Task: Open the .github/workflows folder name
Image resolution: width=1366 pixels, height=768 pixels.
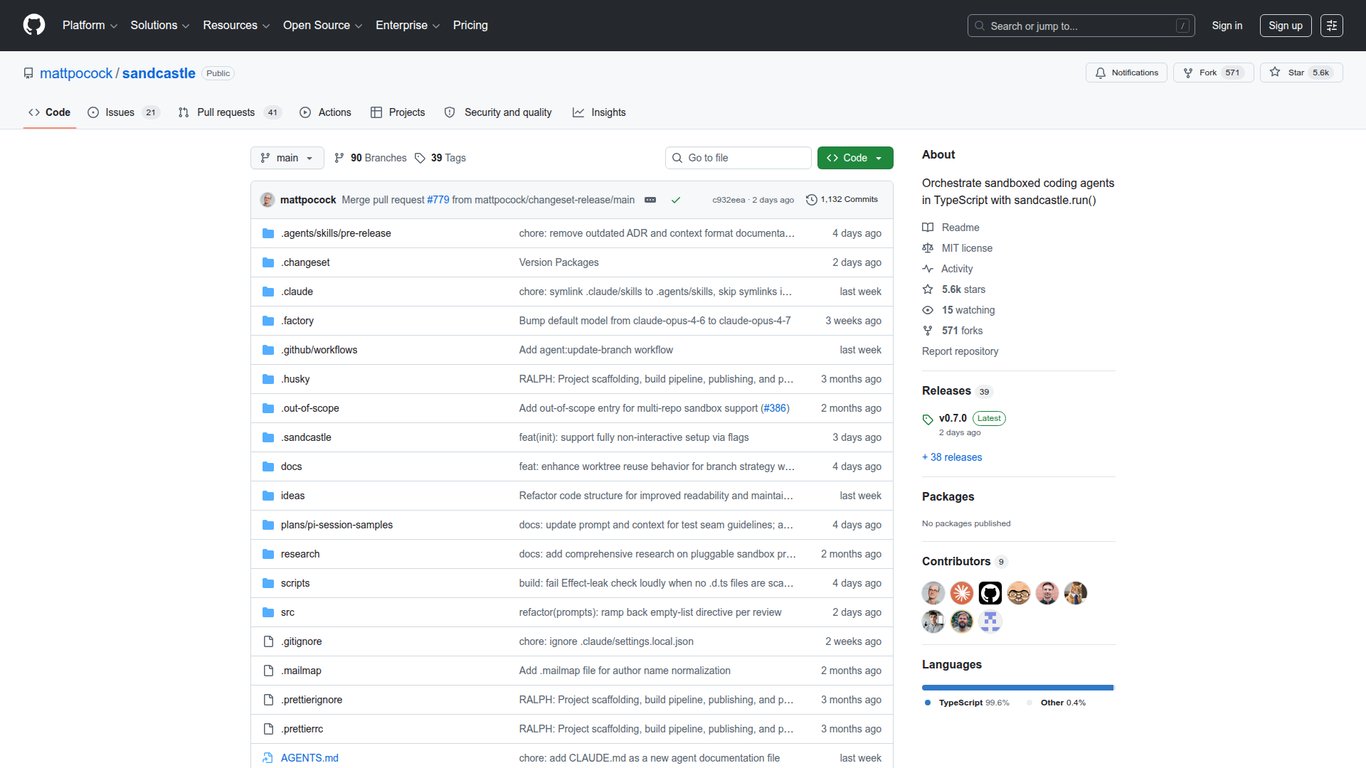Action: 319,350
